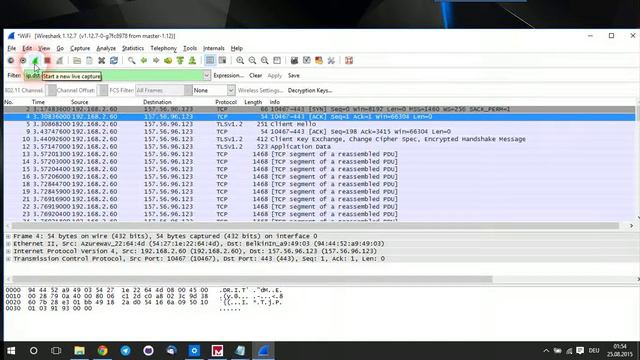Open the 802.11 Channel dropdown
Screen dimensions: 640x360
point(52,90)
